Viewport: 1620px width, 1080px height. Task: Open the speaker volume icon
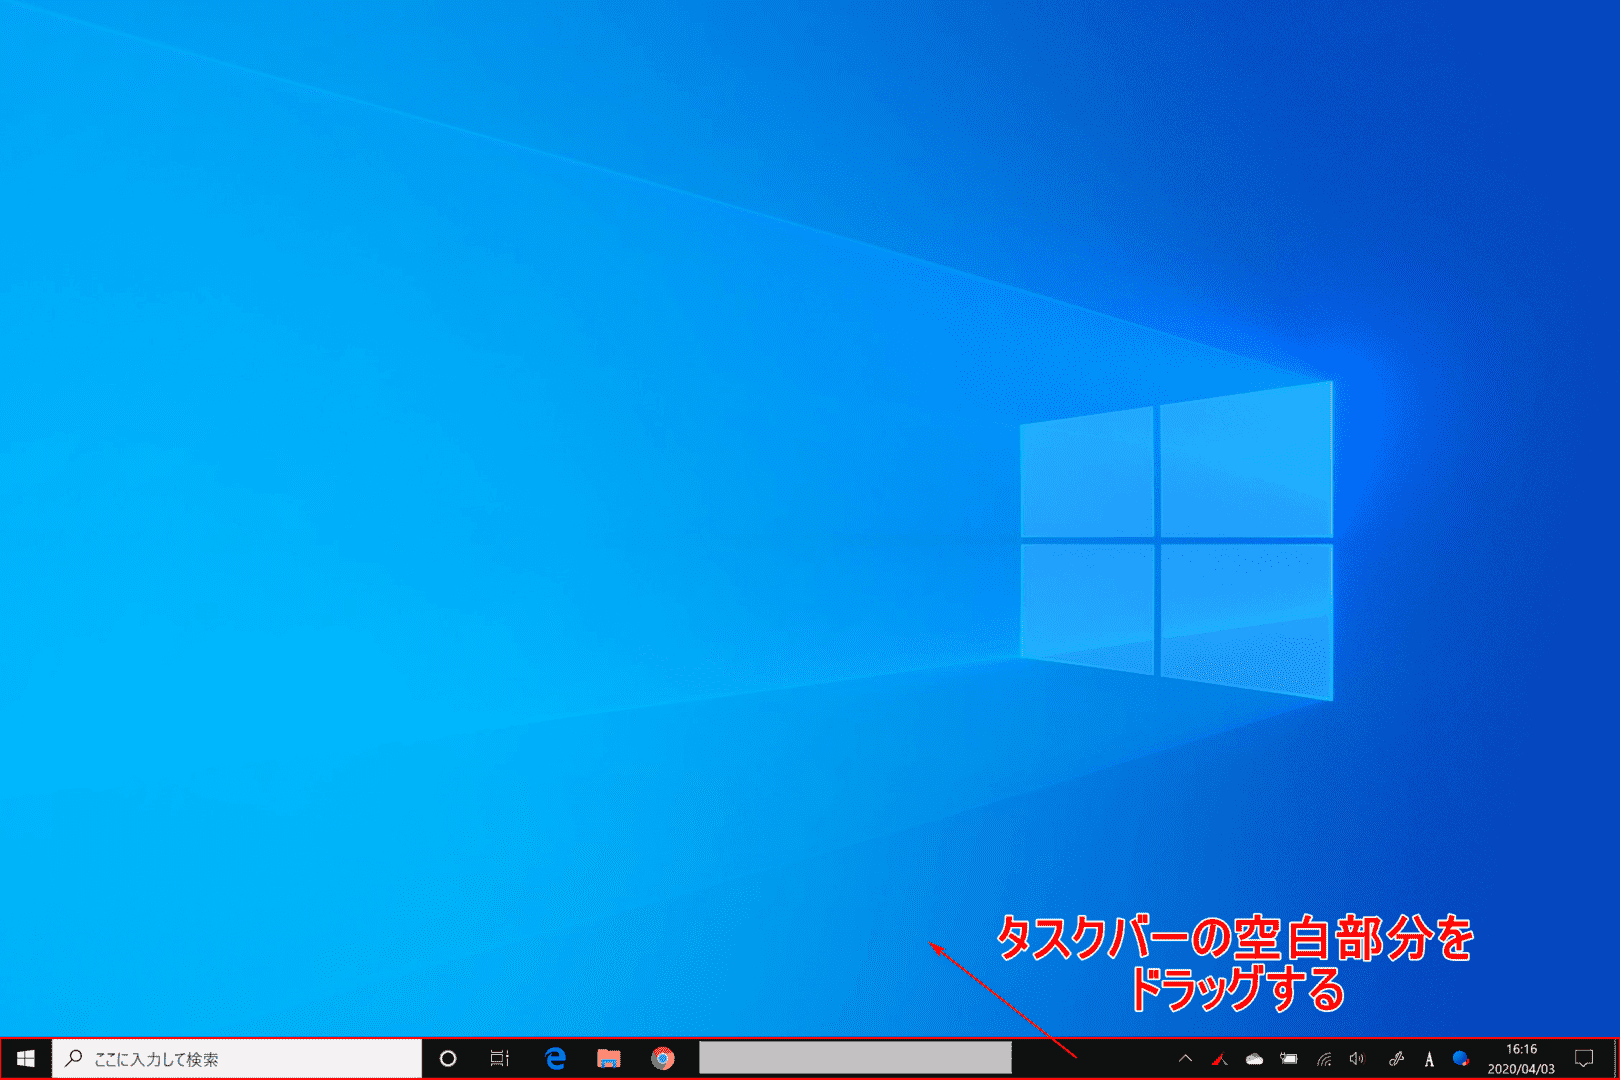click(1357, 1058)
